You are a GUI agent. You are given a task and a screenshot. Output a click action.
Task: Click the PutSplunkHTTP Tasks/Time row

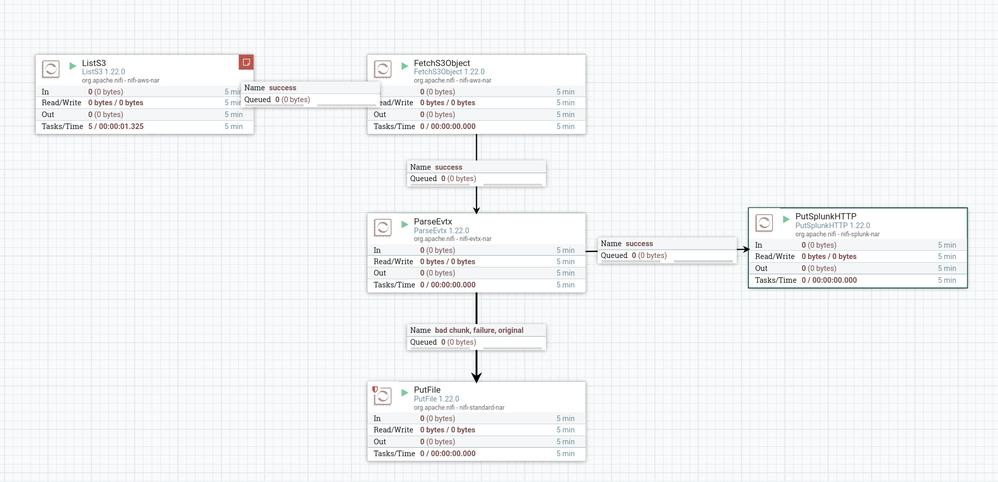857,280
